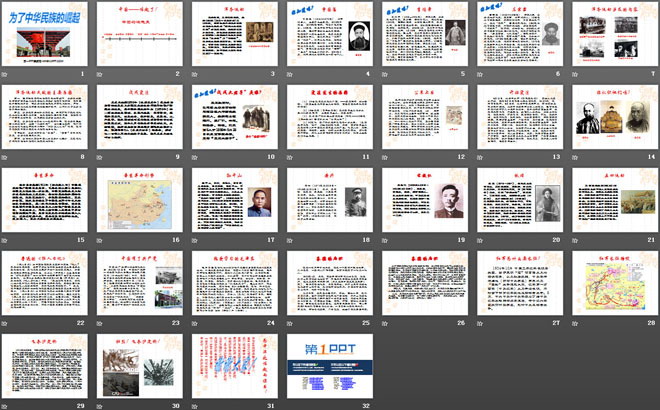Select the title slide 为了中华民族的崛起
Screen dimensions: 660x410
[x=45, y=34]
